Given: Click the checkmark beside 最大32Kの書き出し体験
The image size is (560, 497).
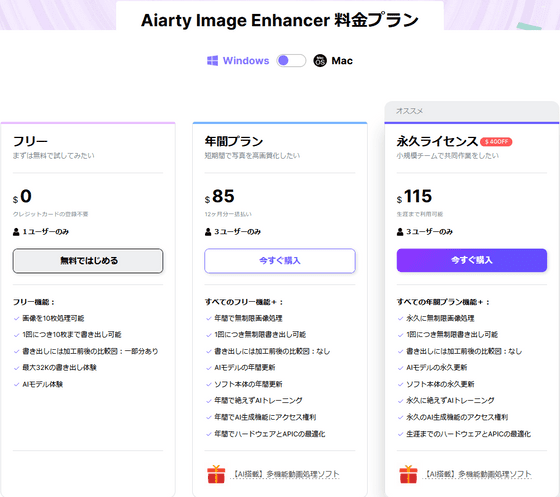Looking at the screenshot, I should [x=16, y=368].
